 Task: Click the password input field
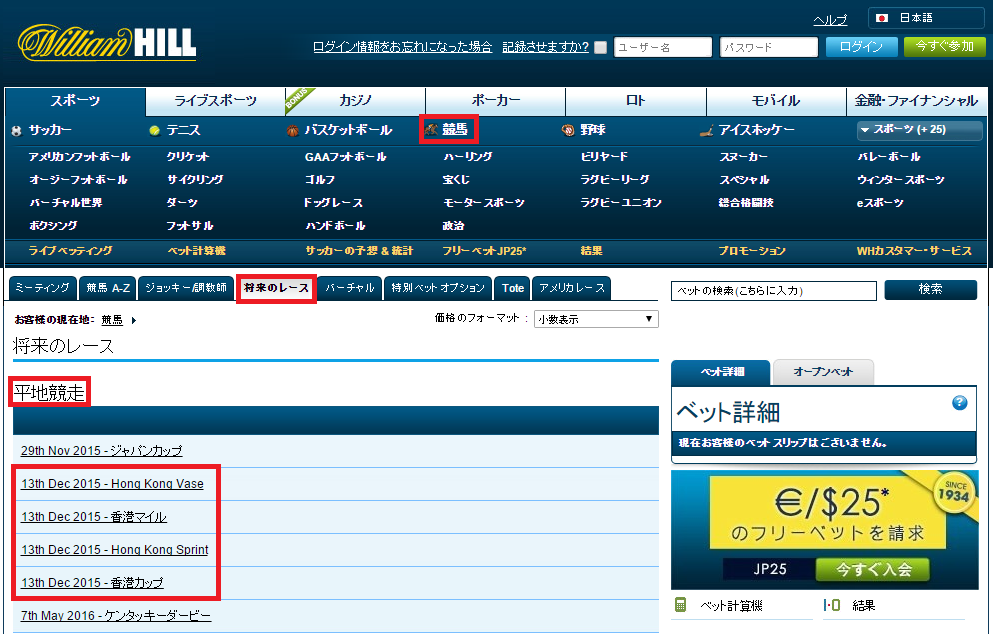click(x=769, y=47)
